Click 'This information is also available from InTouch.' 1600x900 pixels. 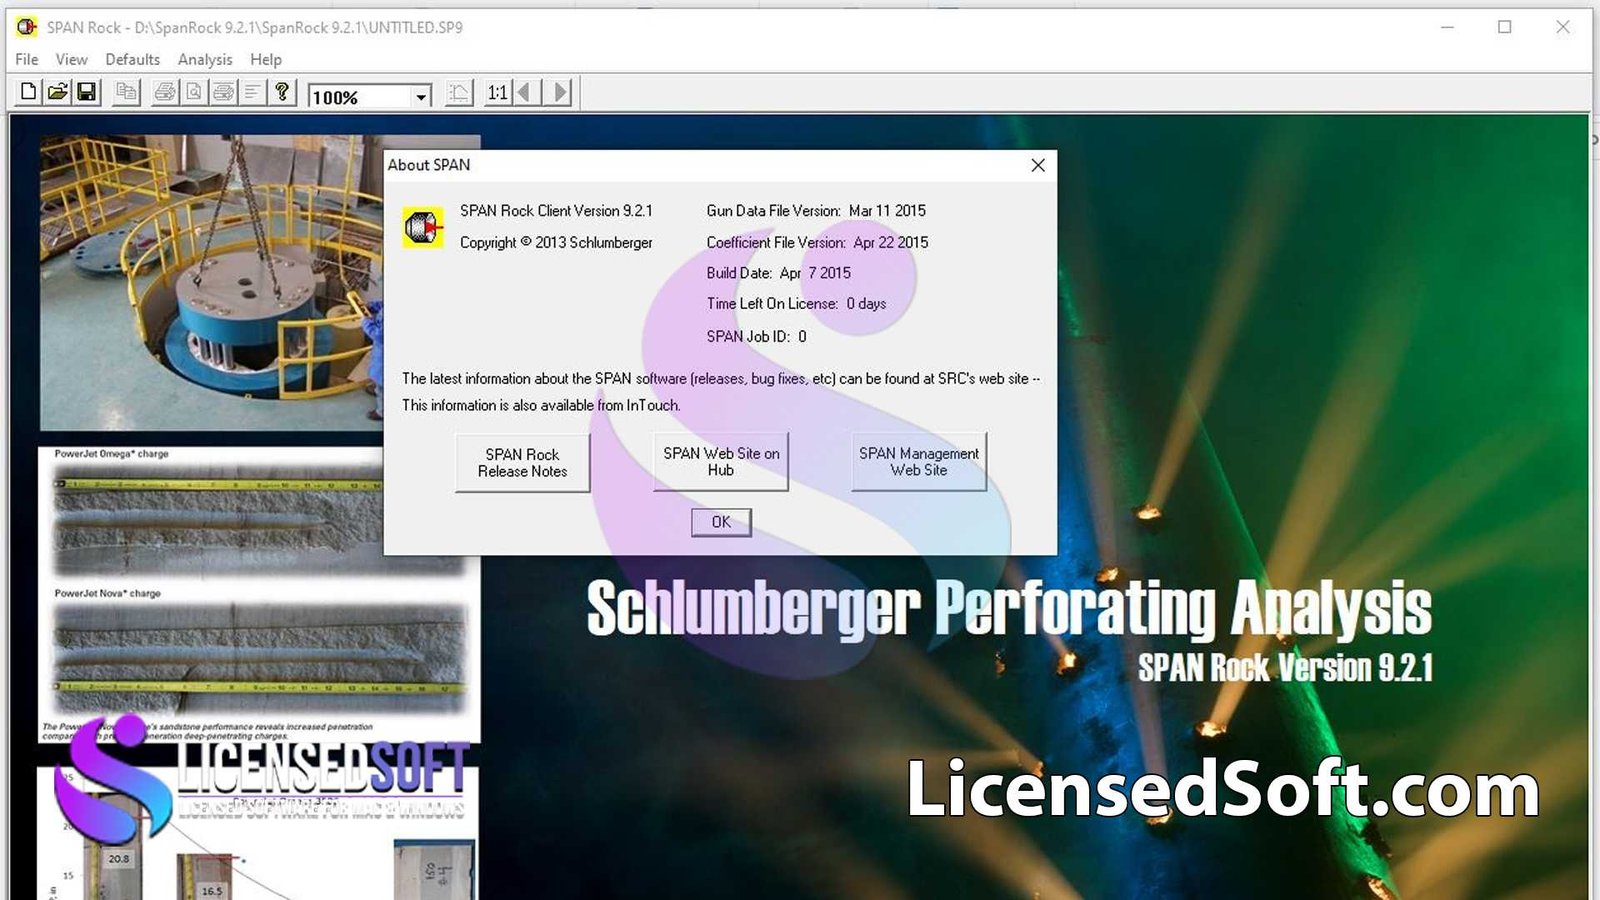pos(541,405)
